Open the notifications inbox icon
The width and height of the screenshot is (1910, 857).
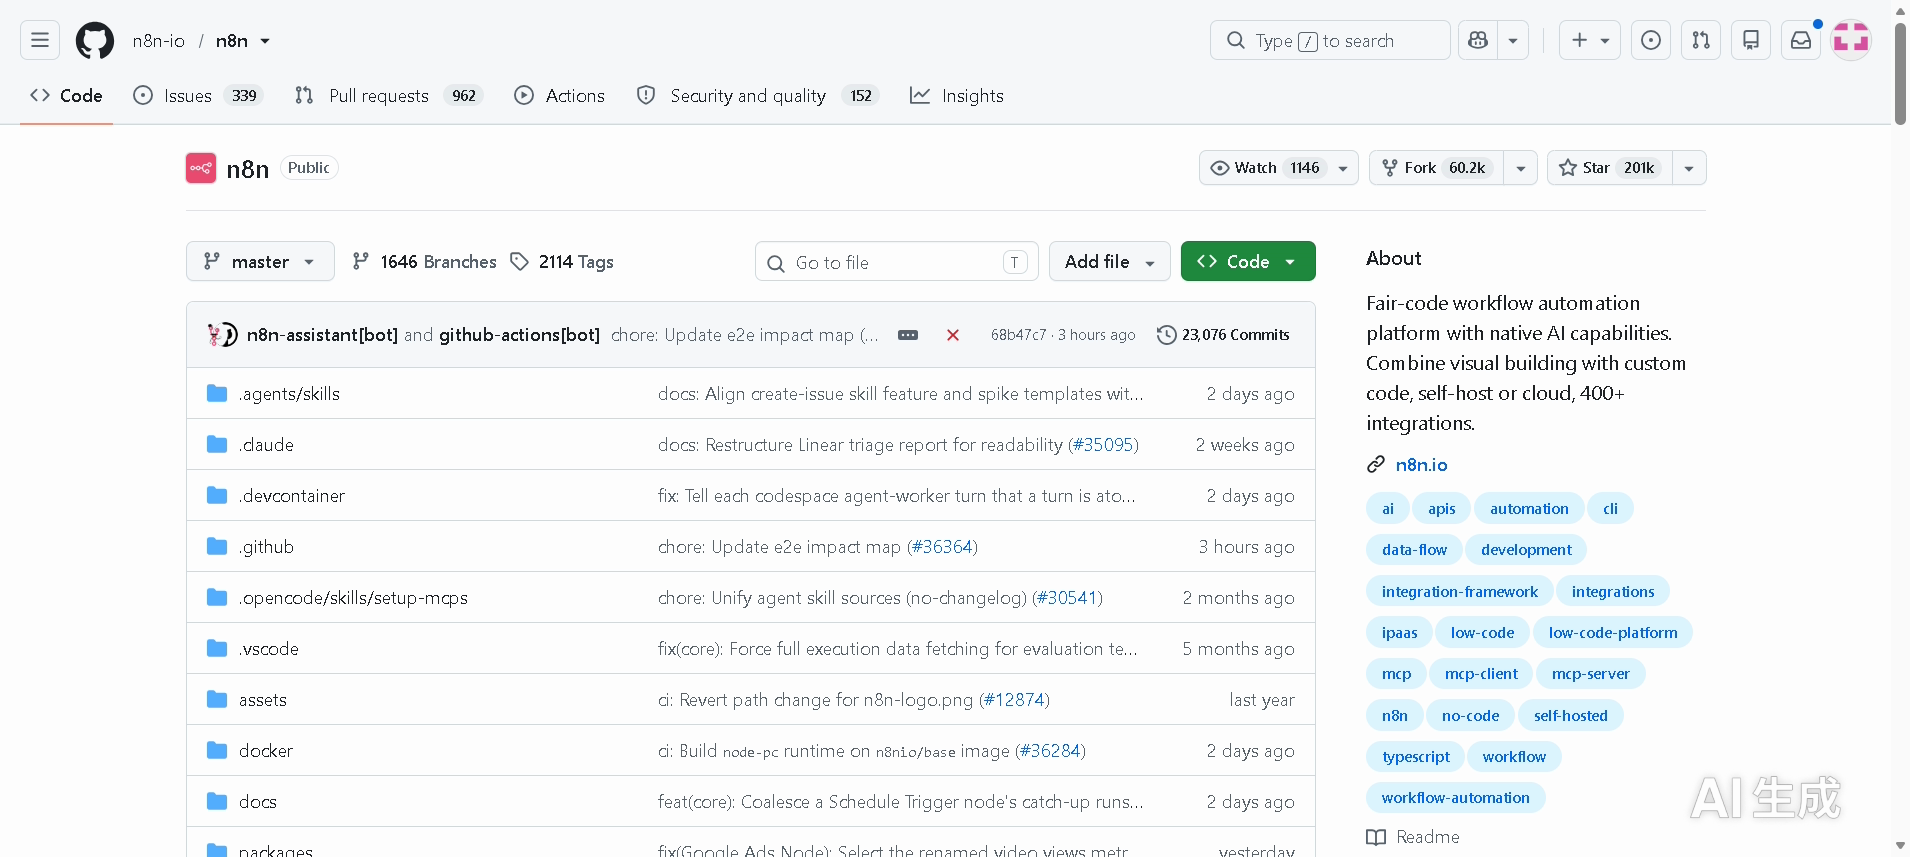click(1801, 40)
